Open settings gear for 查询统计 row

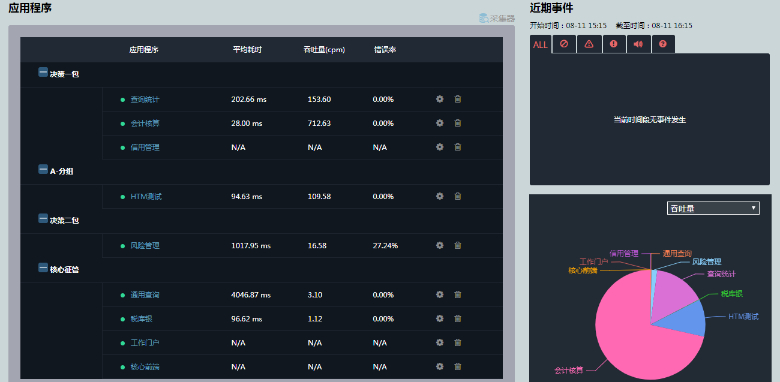[440, 99]
